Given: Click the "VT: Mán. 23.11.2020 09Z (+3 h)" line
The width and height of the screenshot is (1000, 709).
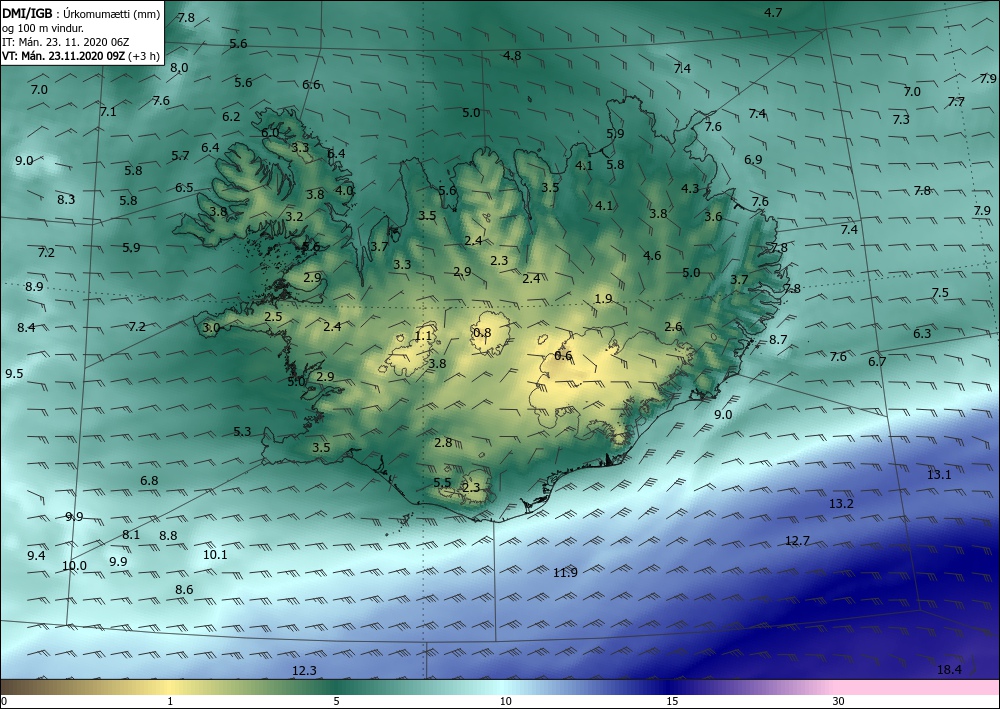Looking at the screenshot, I should pyautogui.click(x=81, y=56).
